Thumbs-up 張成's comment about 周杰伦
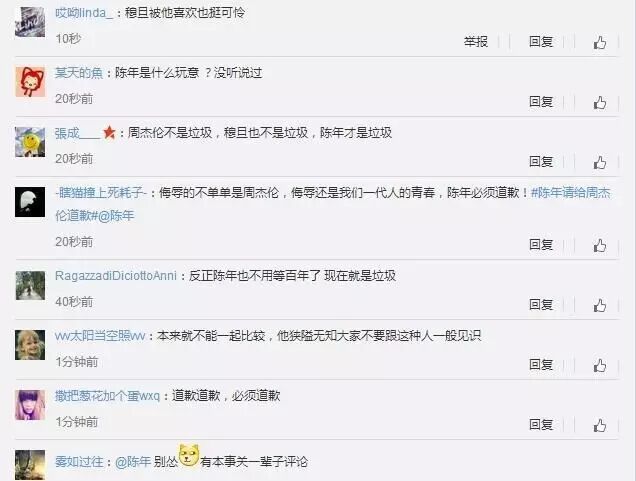This screenshot has height=481, width=636. pos(600,162)
